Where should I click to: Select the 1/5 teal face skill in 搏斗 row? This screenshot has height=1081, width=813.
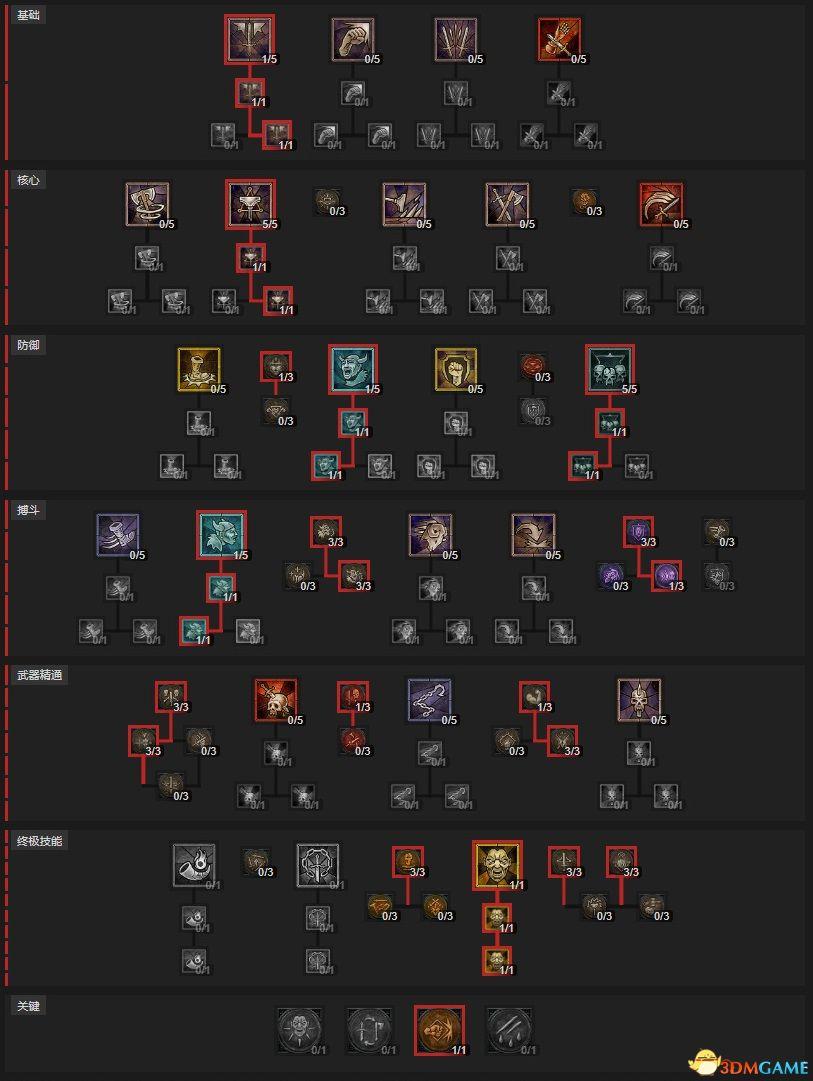point(221,535)
